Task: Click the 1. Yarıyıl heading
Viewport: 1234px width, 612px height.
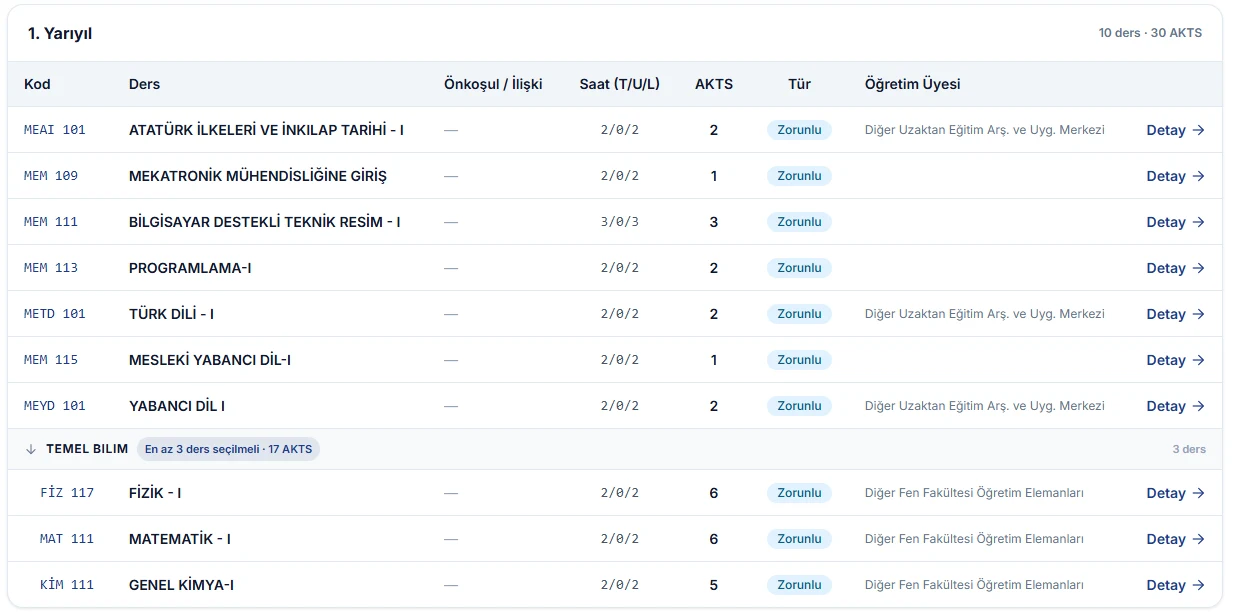Action: [x=60, y=33]
